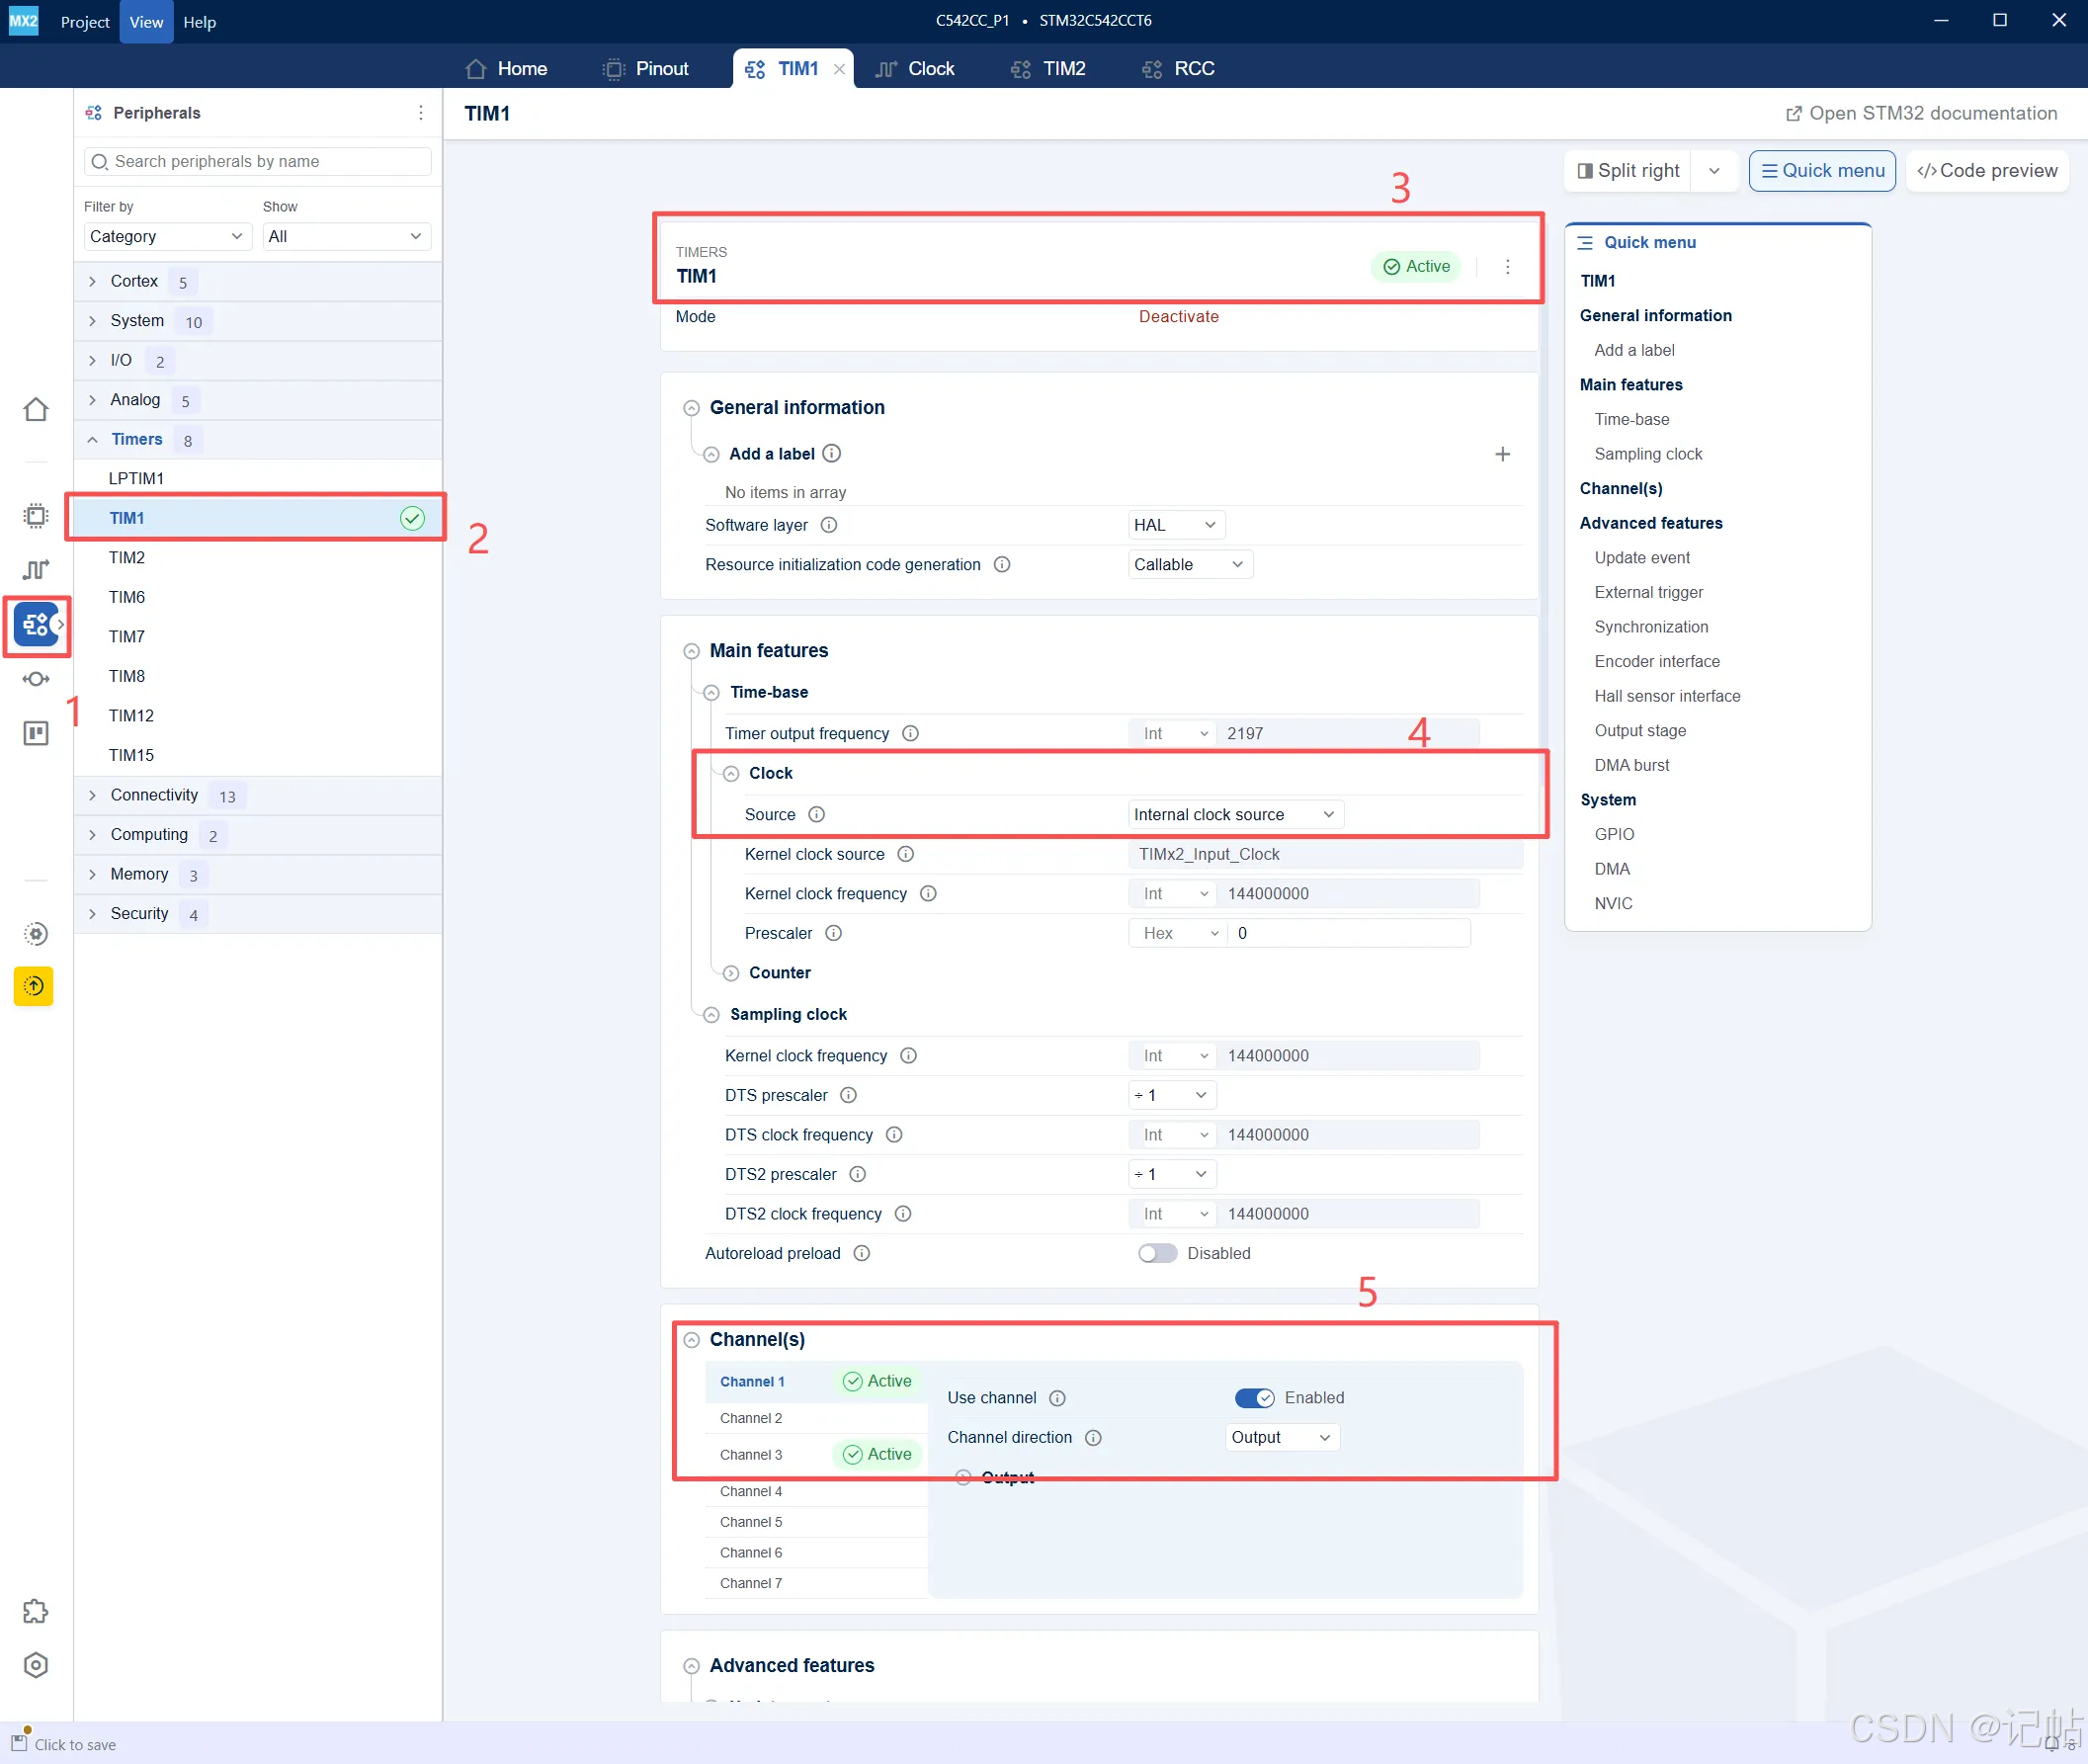Show info for Channel direction
This screenshot has height=1764, width=2088.
point(1094,1438)
